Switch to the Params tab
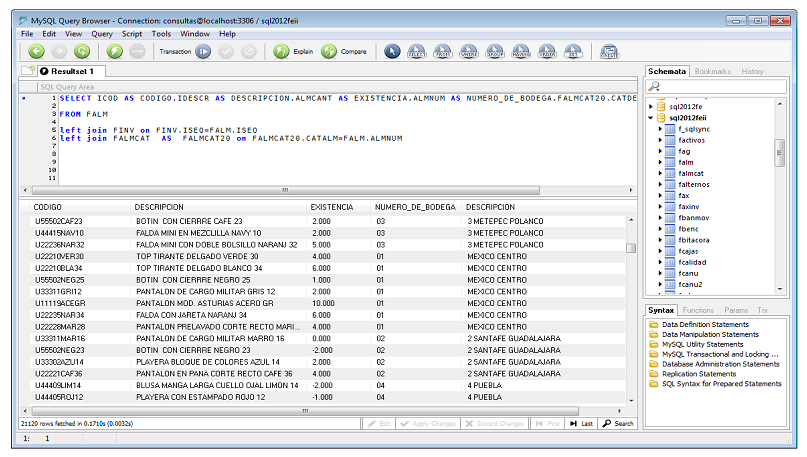 [x=736, y=310]
